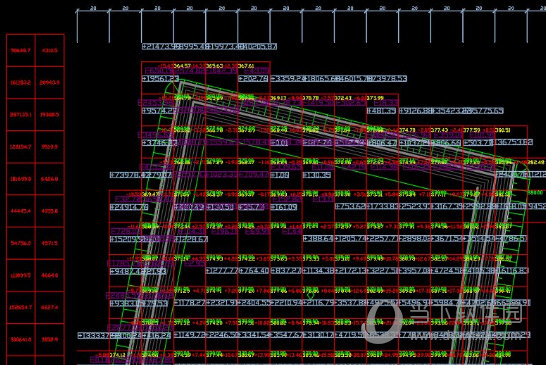The height and width of the screenshot is (365, 546).
Task: Choose the yellow elevation label 377.43
Action: click(x=439, y=130)
